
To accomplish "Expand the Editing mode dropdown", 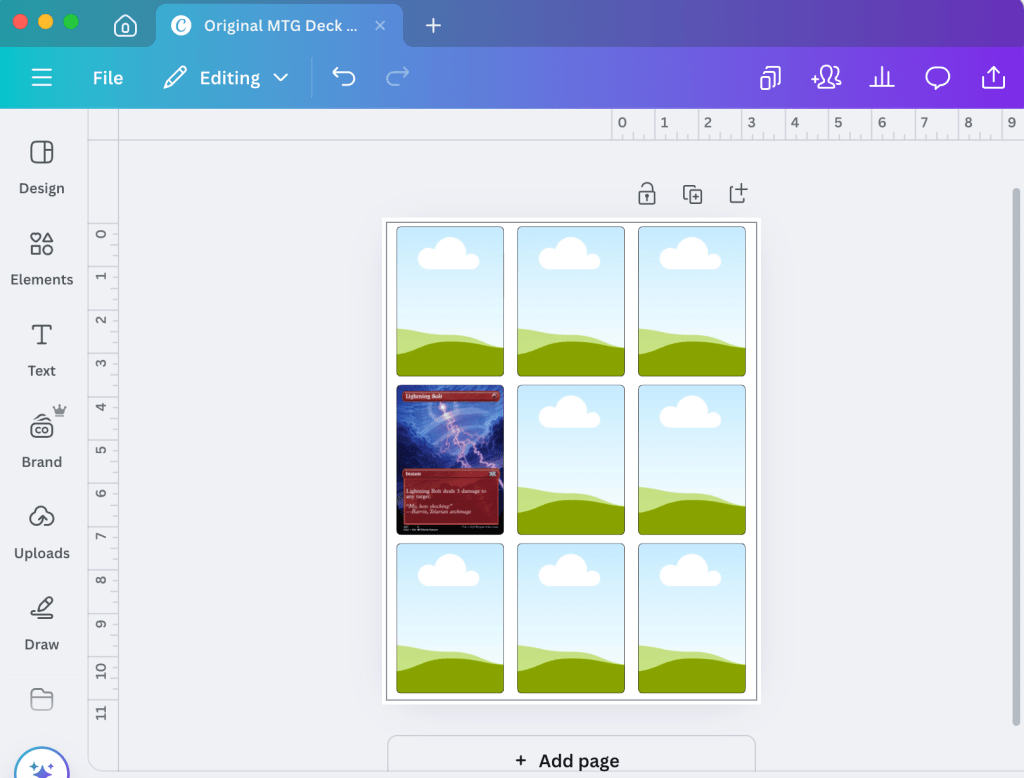I will [227, 78].
